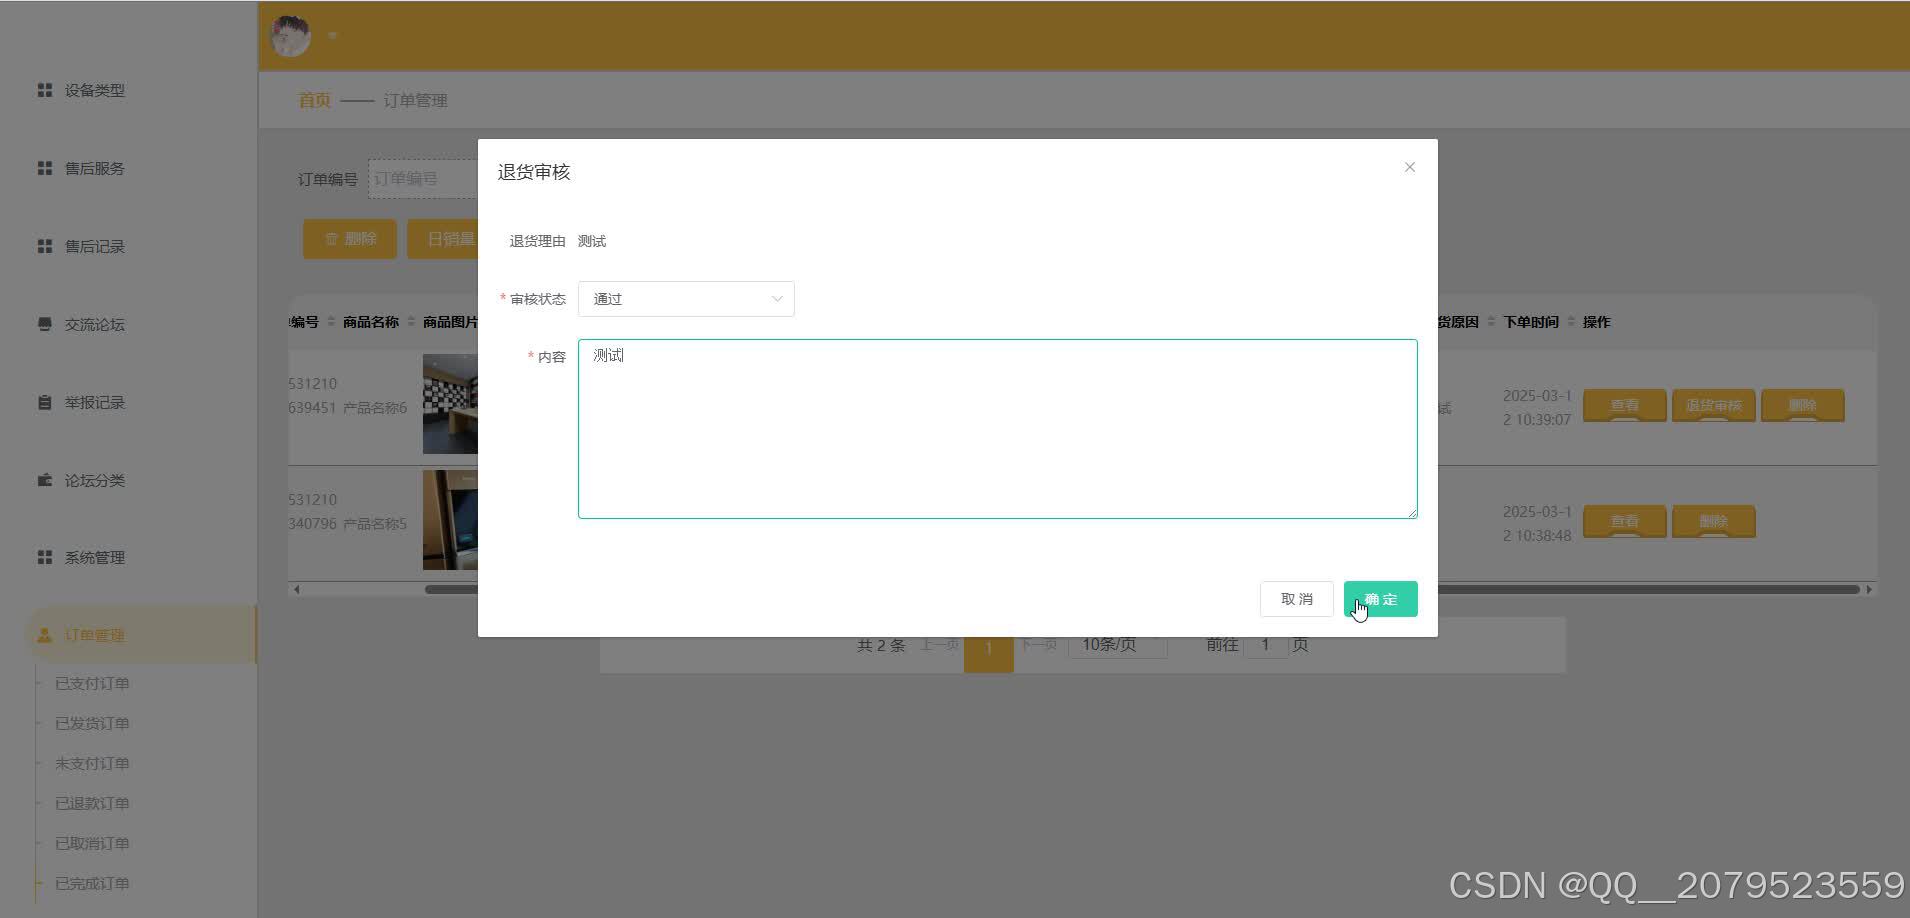Click the left scroll arrow
The image size is (1910, 918).
296,589
